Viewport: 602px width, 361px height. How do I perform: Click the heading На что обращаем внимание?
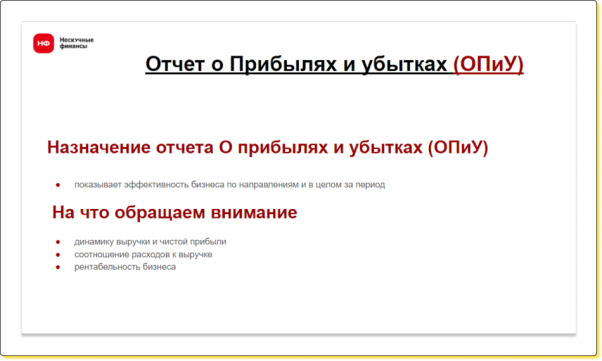175,212
